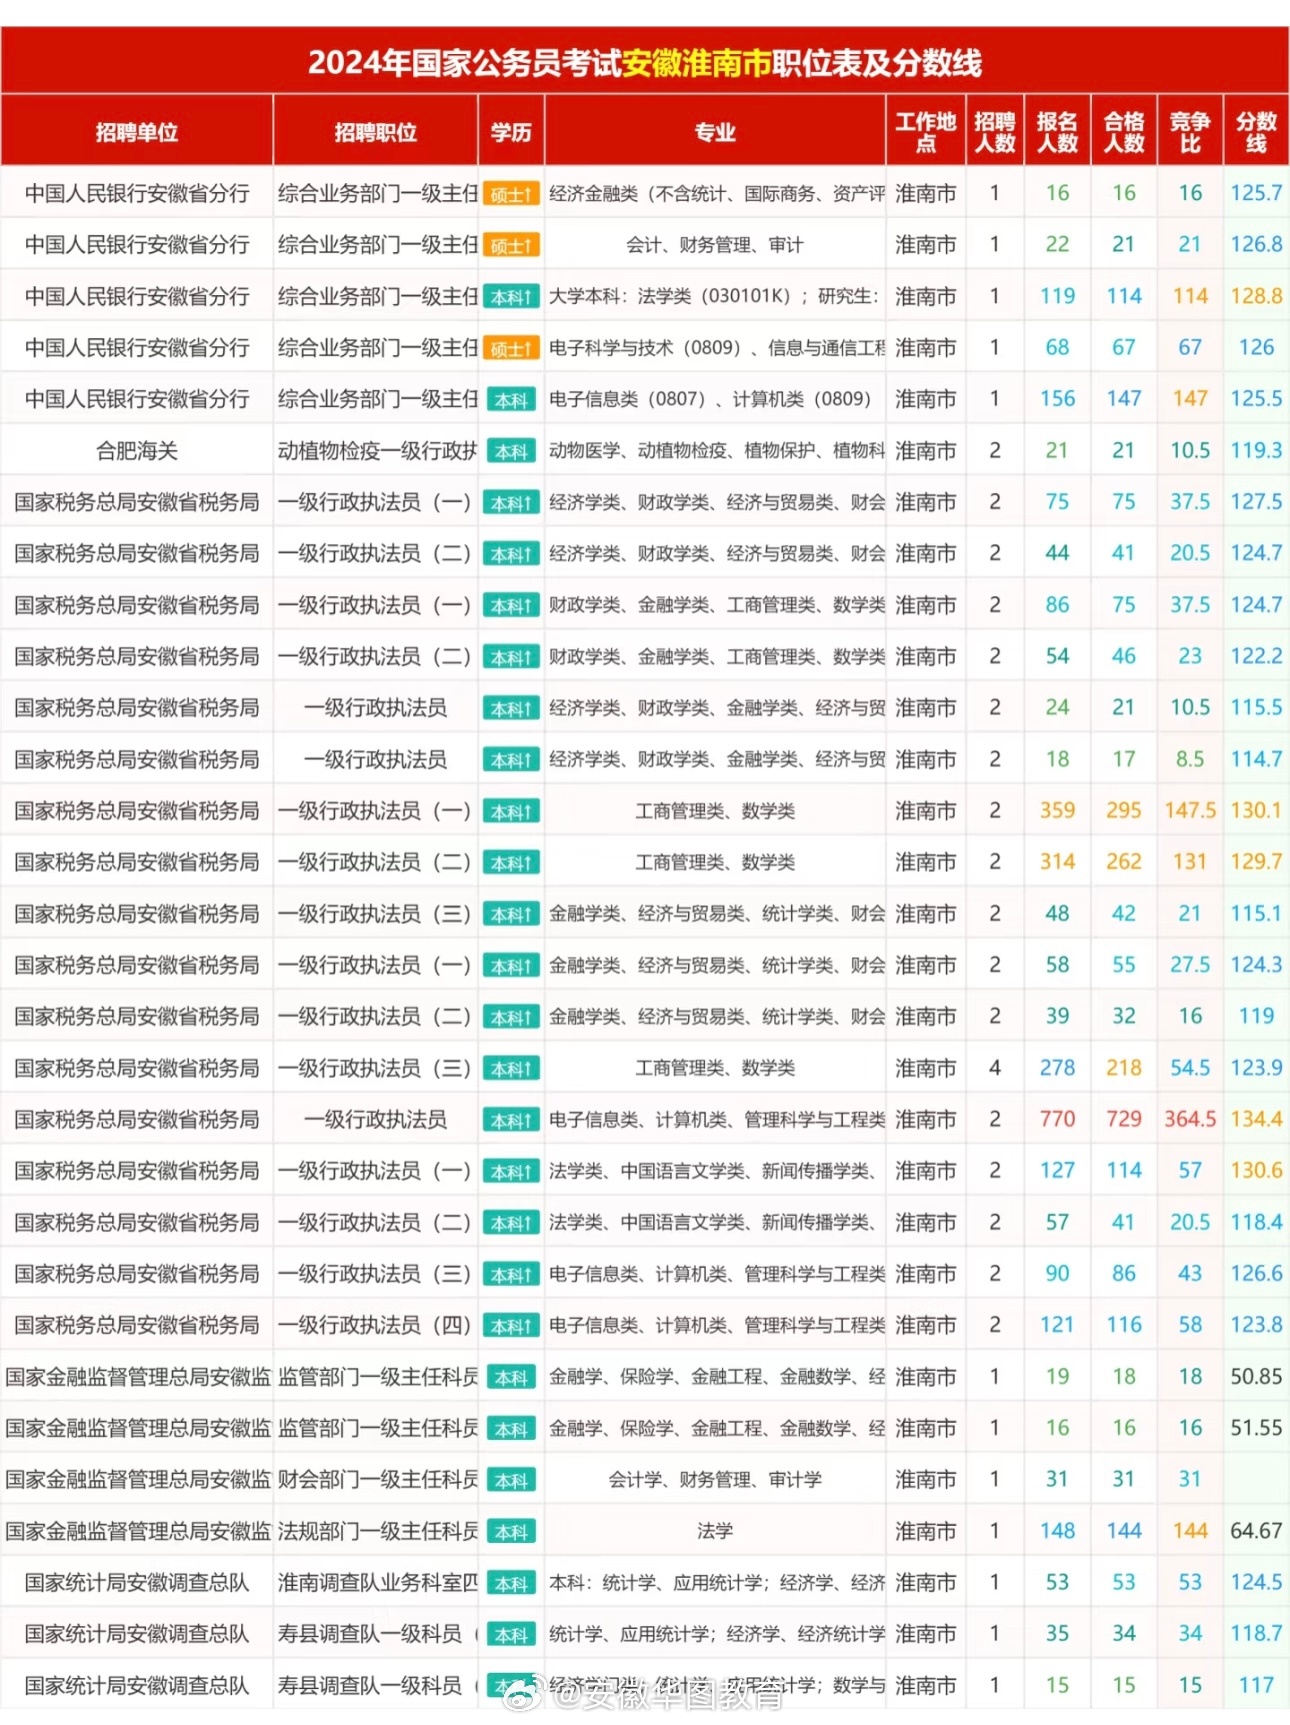Image resolution: width=1290 pixels, height=1725 pixels.
Task: Click the highest score 134.4
Action: [1256, 1119]
